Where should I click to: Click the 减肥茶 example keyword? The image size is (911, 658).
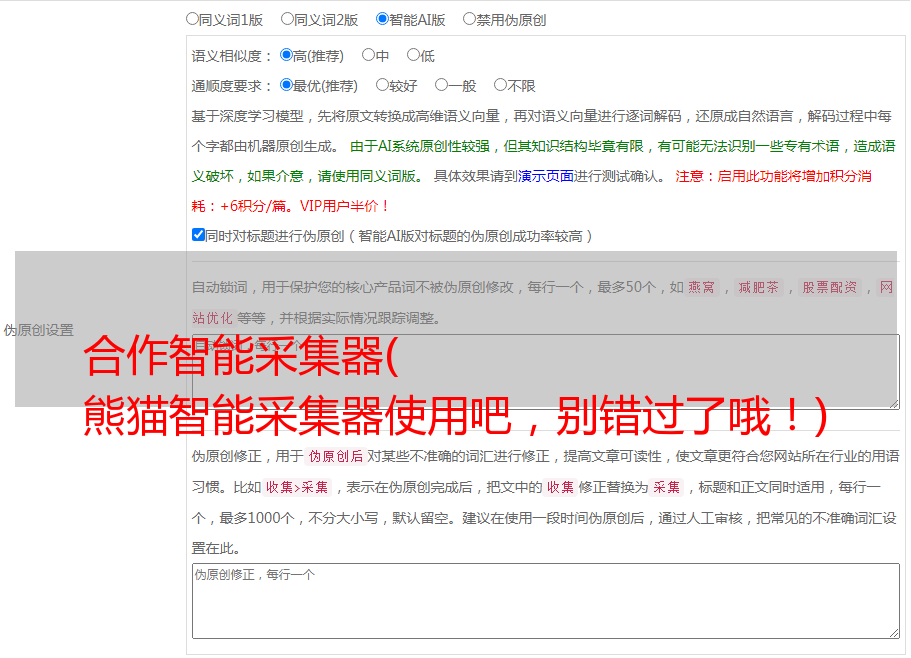pyautogui.click(x=759, y=287)
